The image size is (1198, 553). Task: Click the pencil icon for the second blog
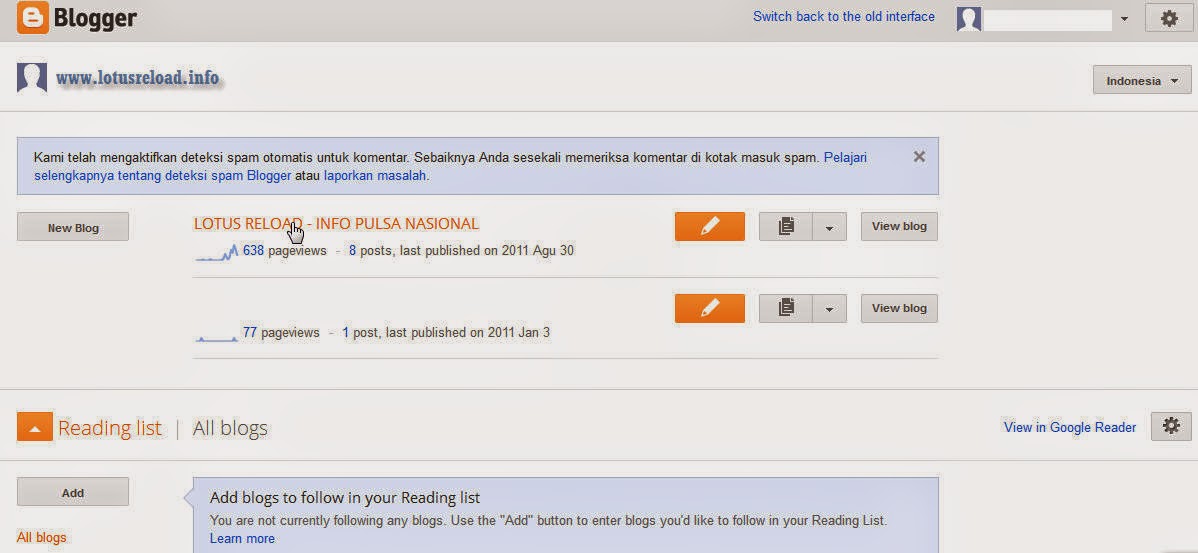pos(709,308)
